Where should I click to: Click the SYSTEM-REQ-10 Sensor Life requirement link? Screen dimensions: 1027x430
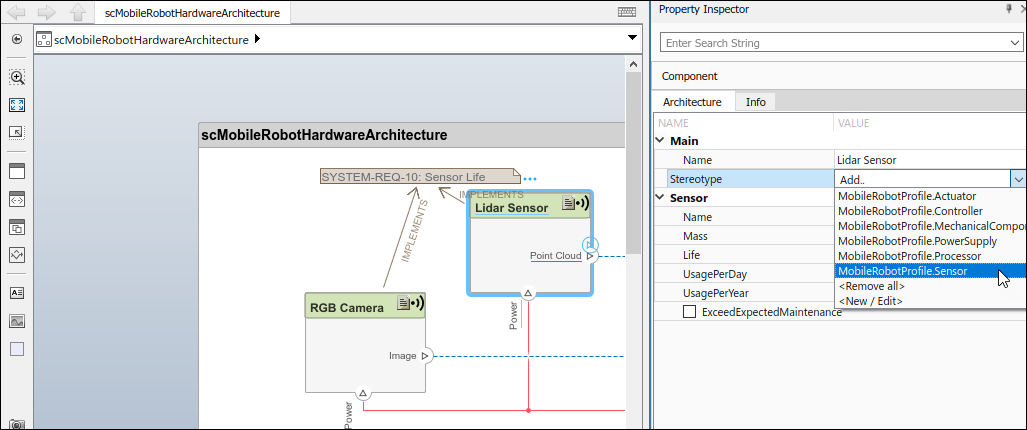(x=403, y=177)
